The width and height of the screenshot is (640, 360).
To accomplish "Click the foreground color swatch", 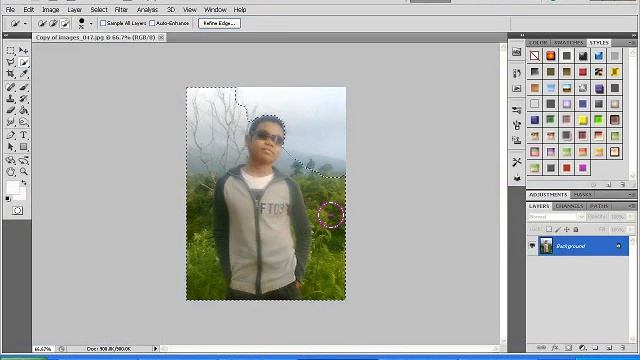I will pos(13,188).
